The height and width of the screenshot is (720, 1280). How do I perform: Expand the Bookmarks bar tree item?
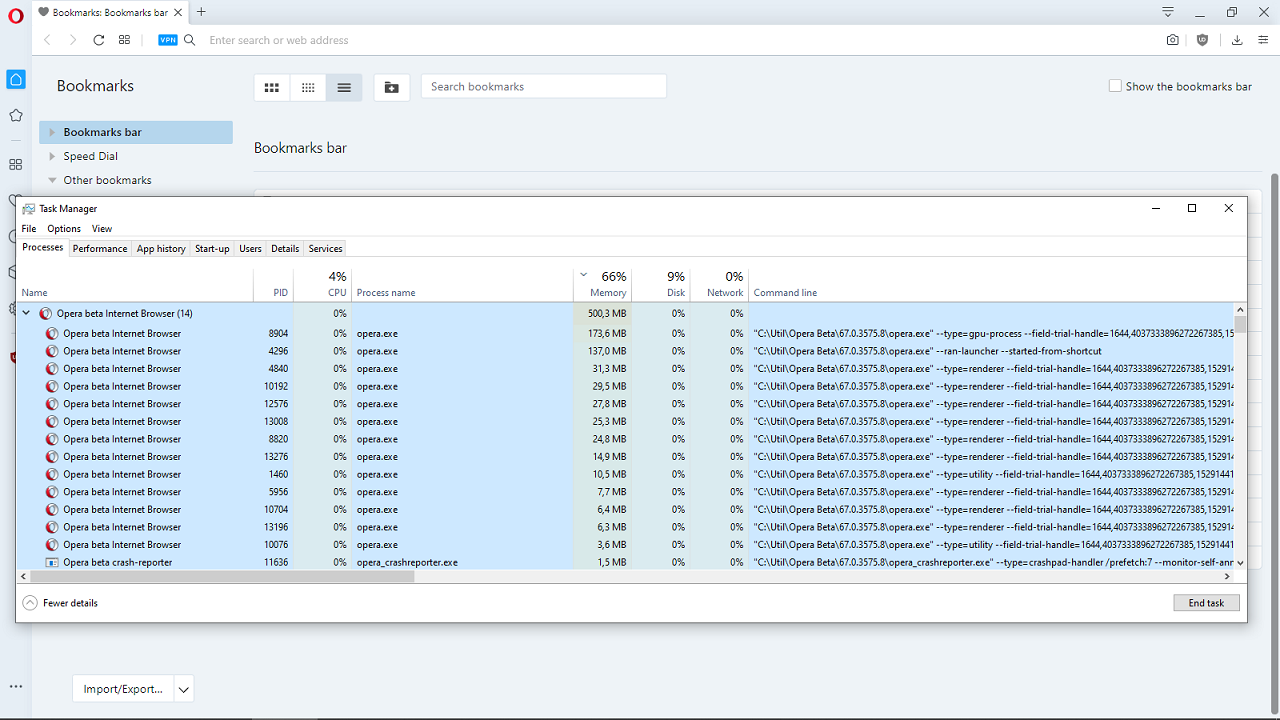pyautogui.click(x=52, y=132)
